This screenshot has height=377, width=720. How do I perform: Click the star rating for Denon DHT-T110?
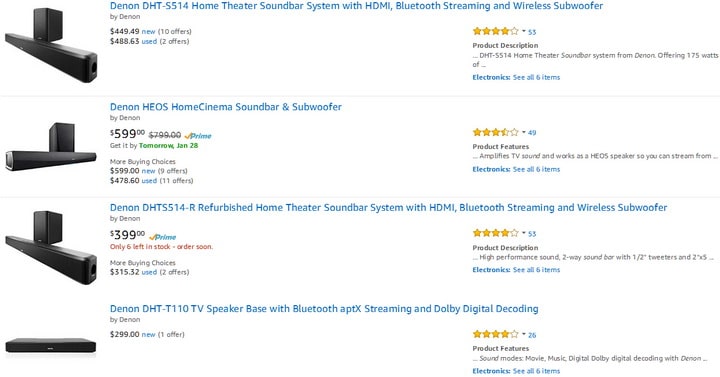495,334
